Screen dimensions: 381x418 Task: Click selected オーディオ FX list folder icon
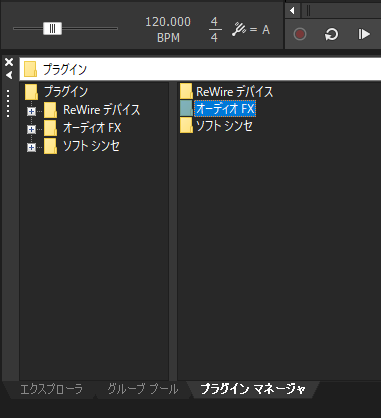[186, 108]
